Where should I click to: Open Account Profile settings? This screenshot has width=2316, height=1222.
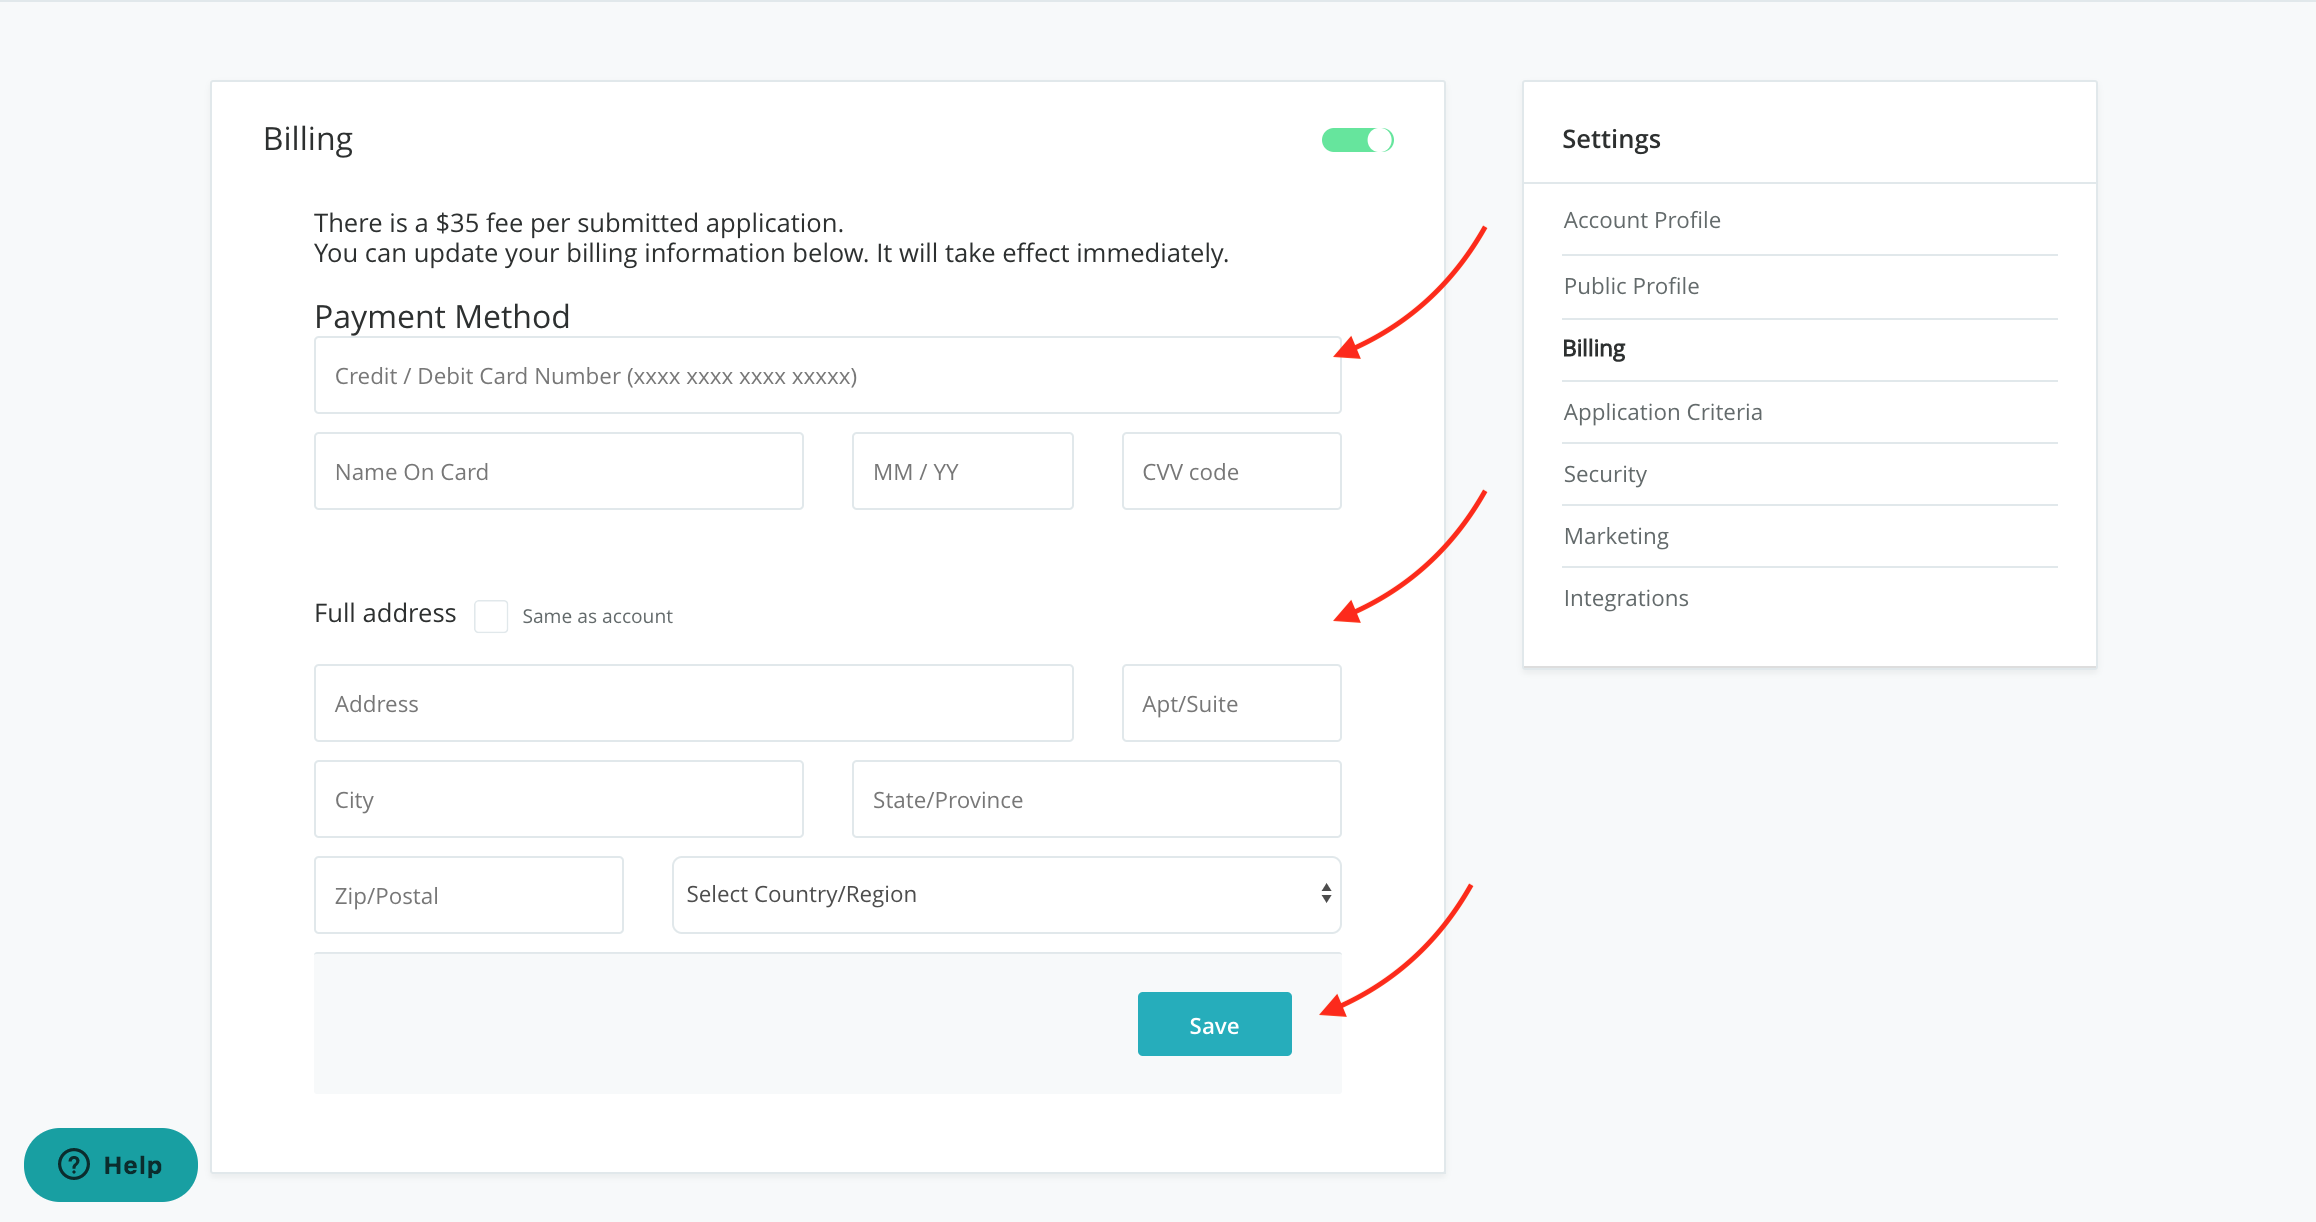(x=1642, y=220)
